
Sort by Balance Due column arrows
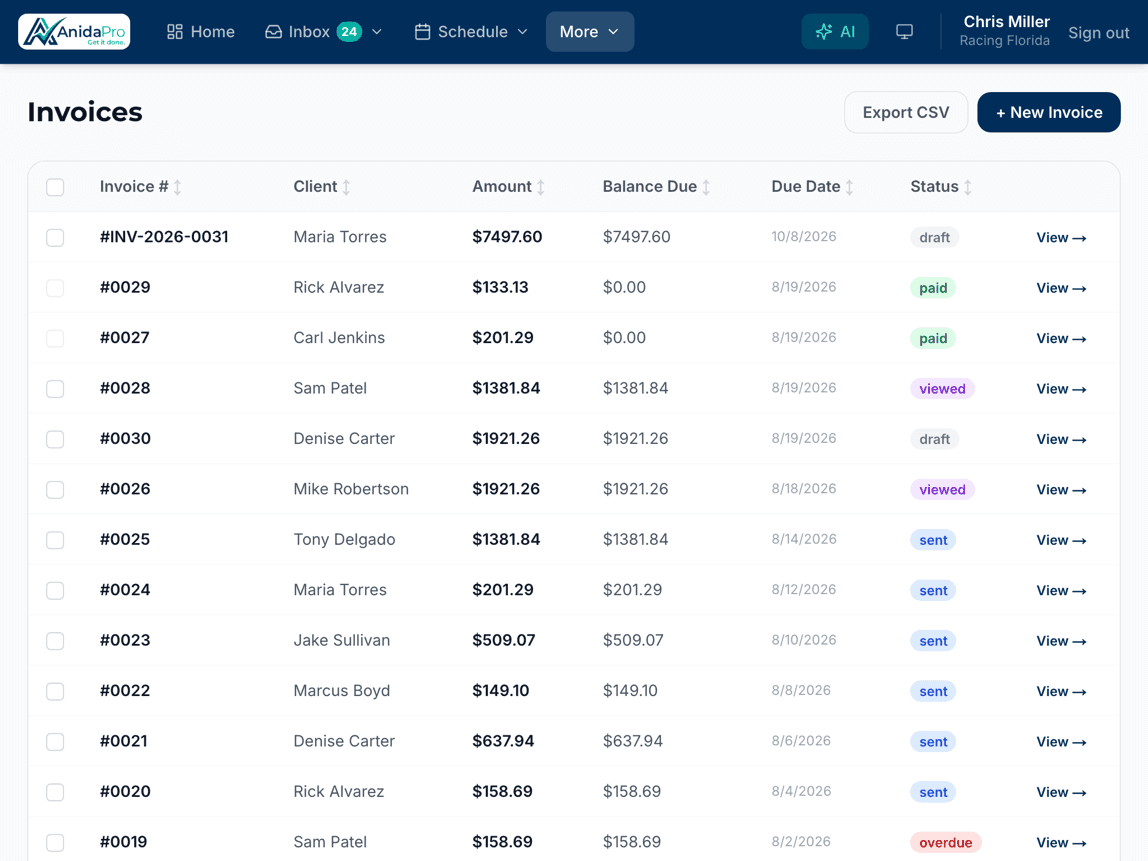tap(706, 187)
